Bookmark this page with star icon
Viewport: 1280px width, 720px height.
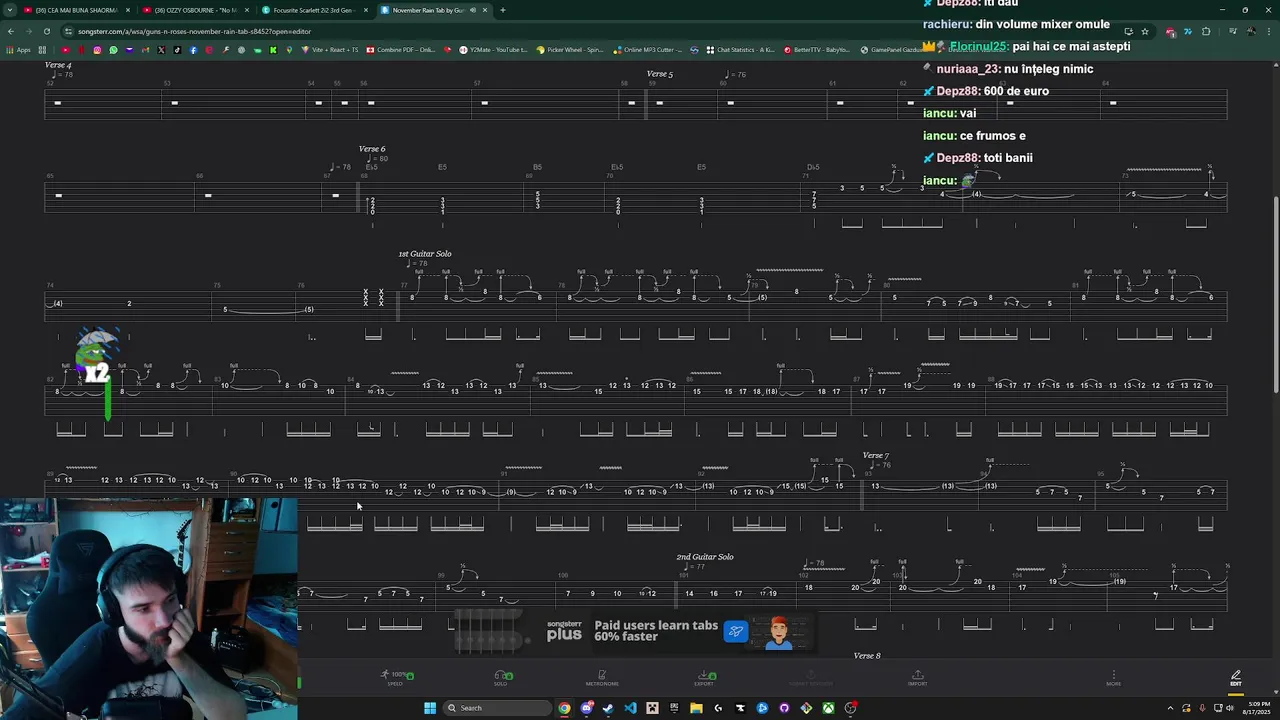[1145, 31]
